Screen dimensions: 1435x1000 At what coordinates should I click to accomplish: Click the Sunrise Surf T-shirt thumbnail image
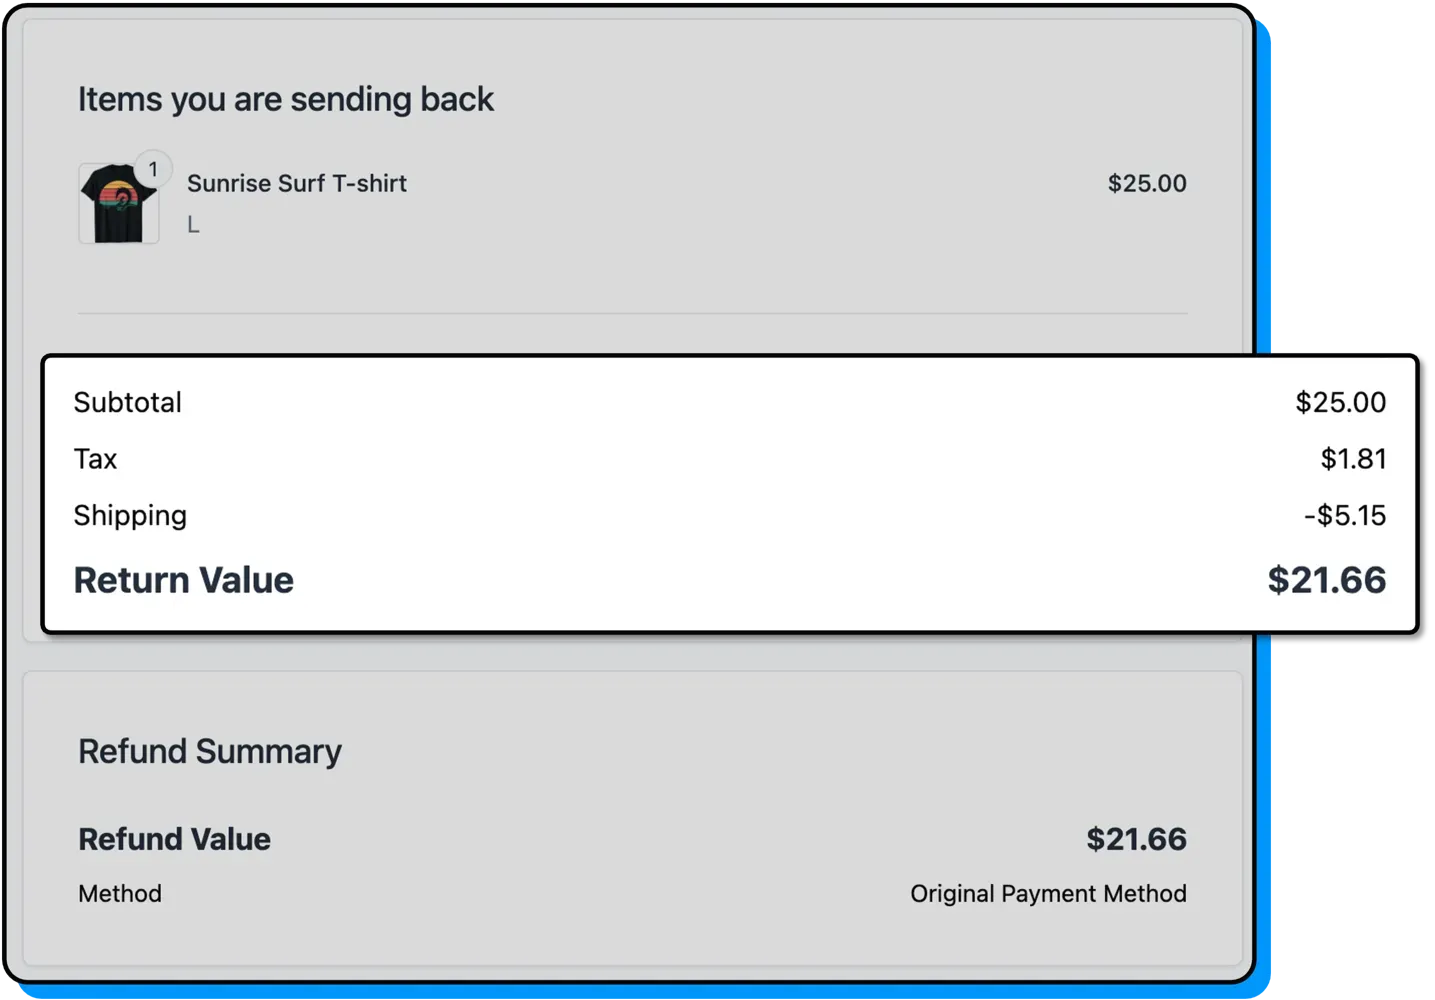coord(117,202)
